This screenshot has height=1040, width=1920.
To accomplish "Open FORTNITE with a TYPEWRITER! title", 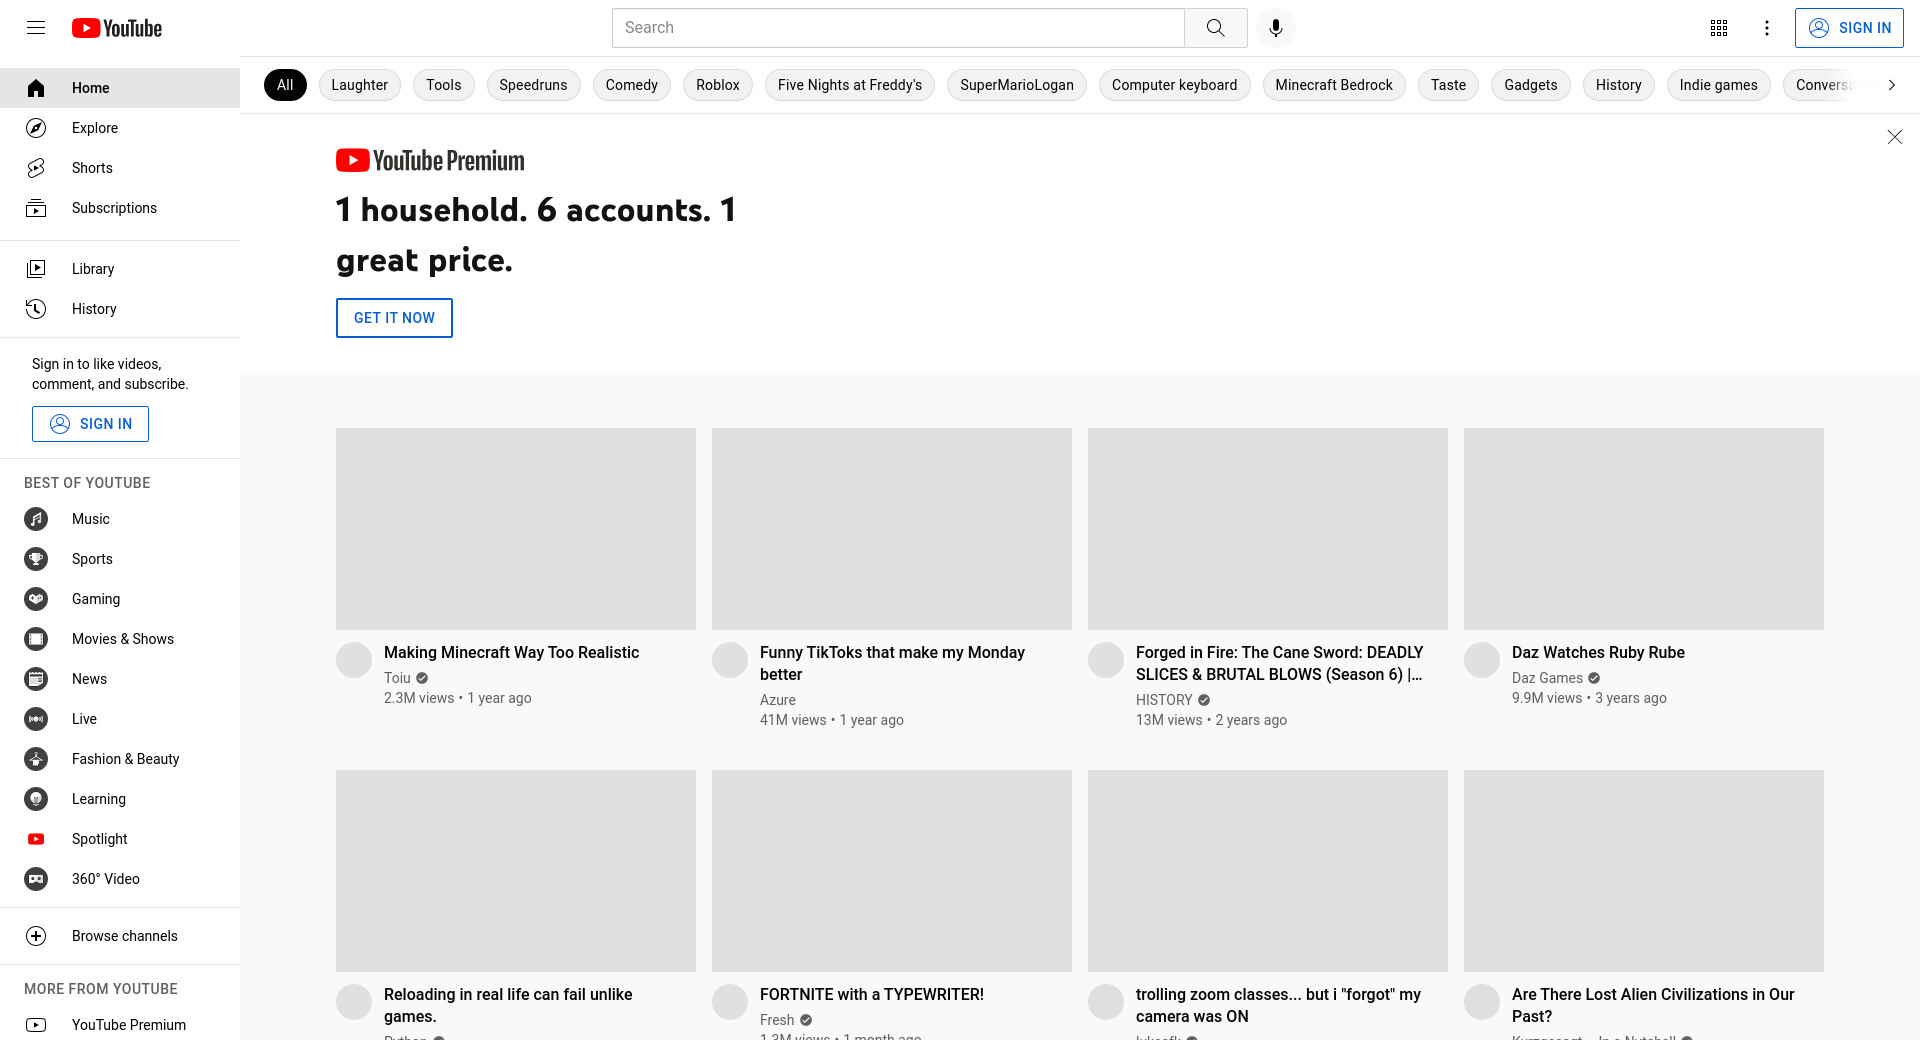I will [872, 994].
